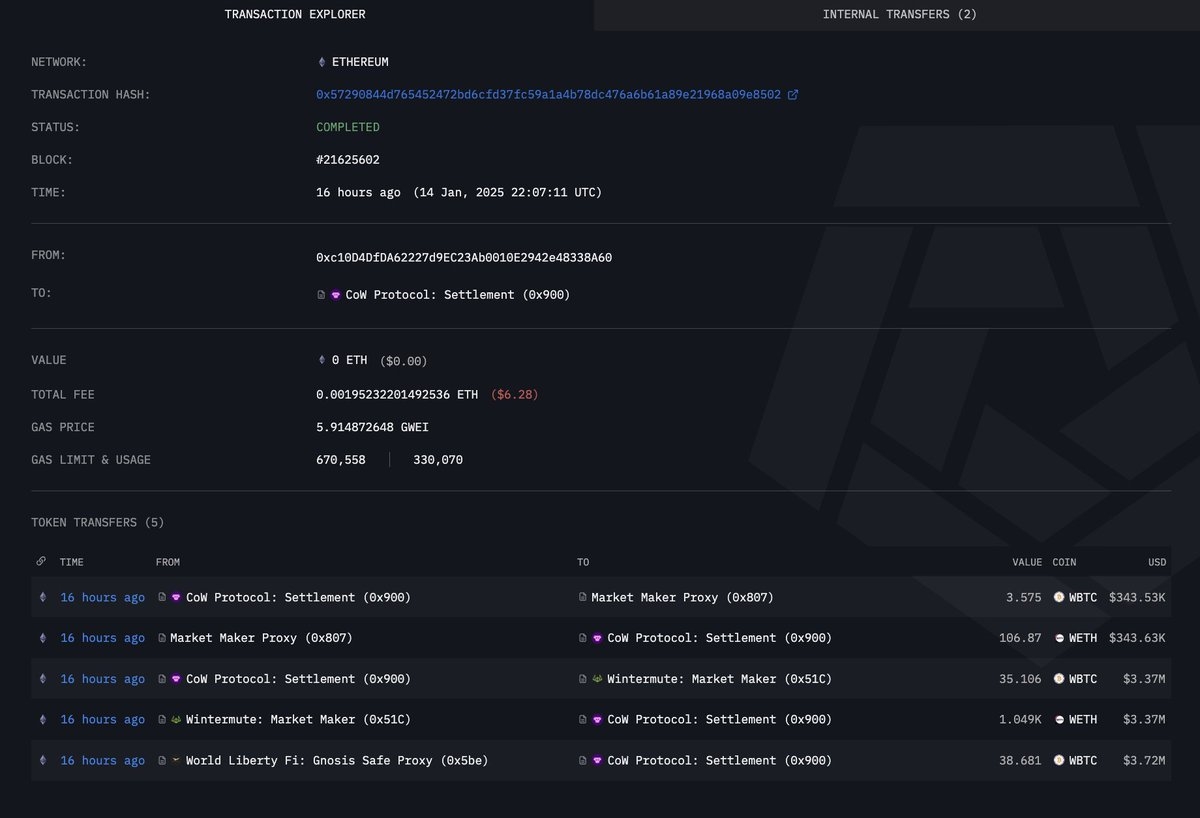Click World Liberty Fi logo icon
The image size is (1200, 818).
point(176,761)
